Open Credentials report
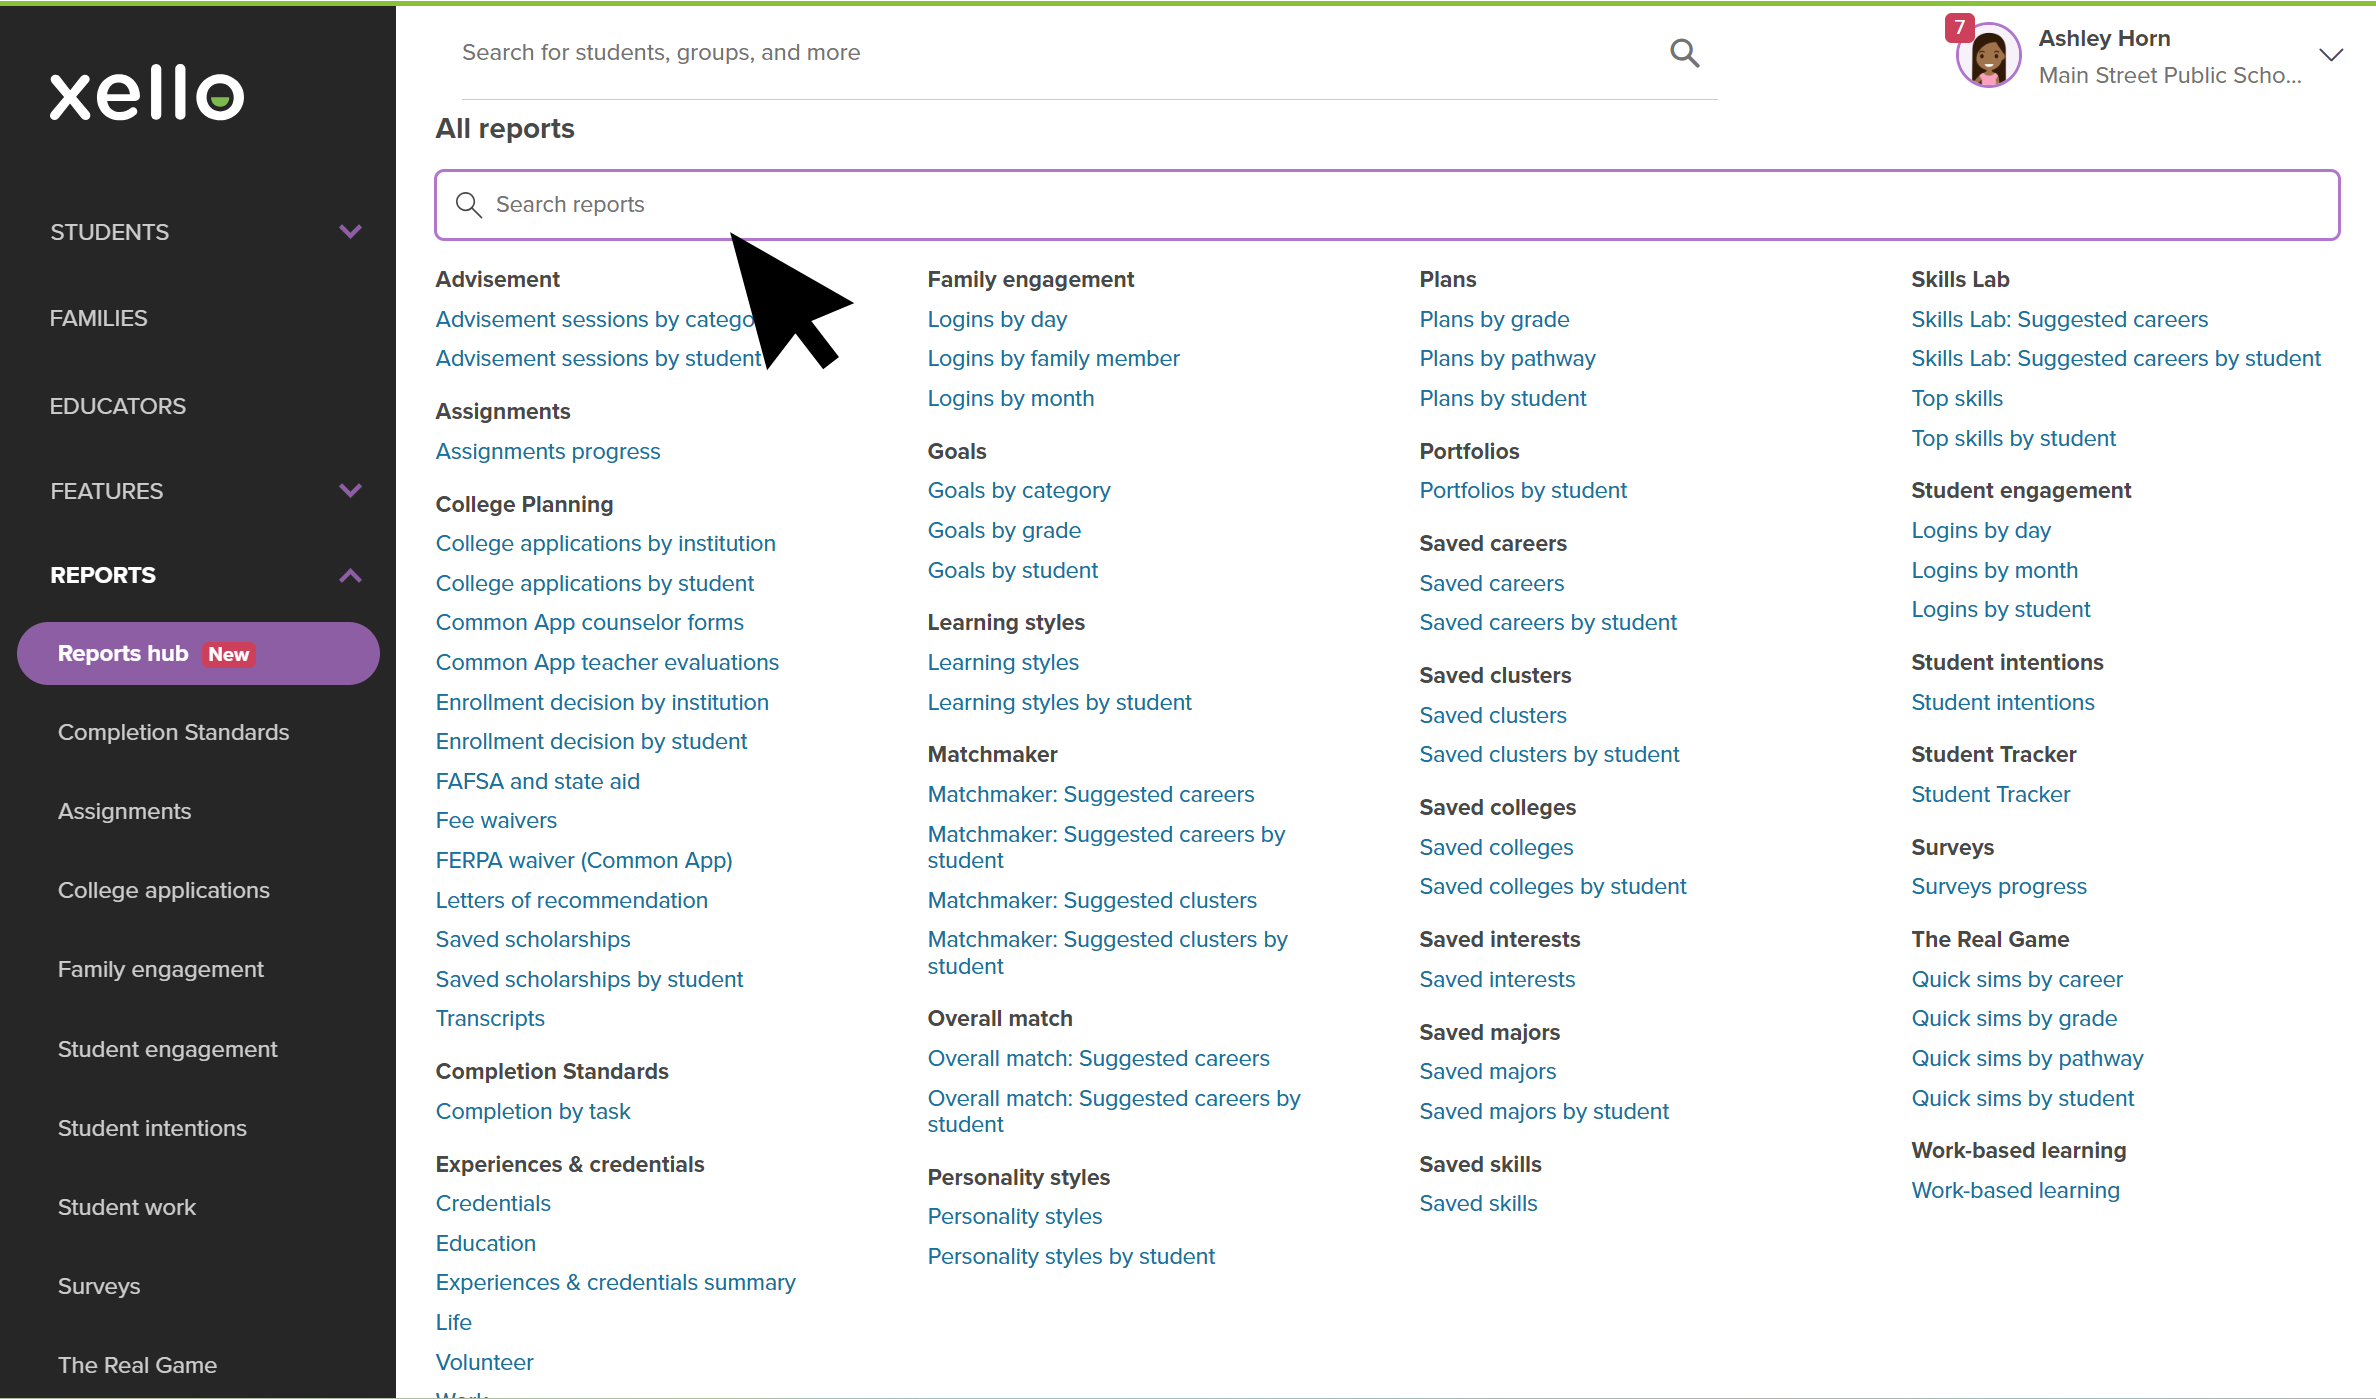 click(x=494, y=1203)
